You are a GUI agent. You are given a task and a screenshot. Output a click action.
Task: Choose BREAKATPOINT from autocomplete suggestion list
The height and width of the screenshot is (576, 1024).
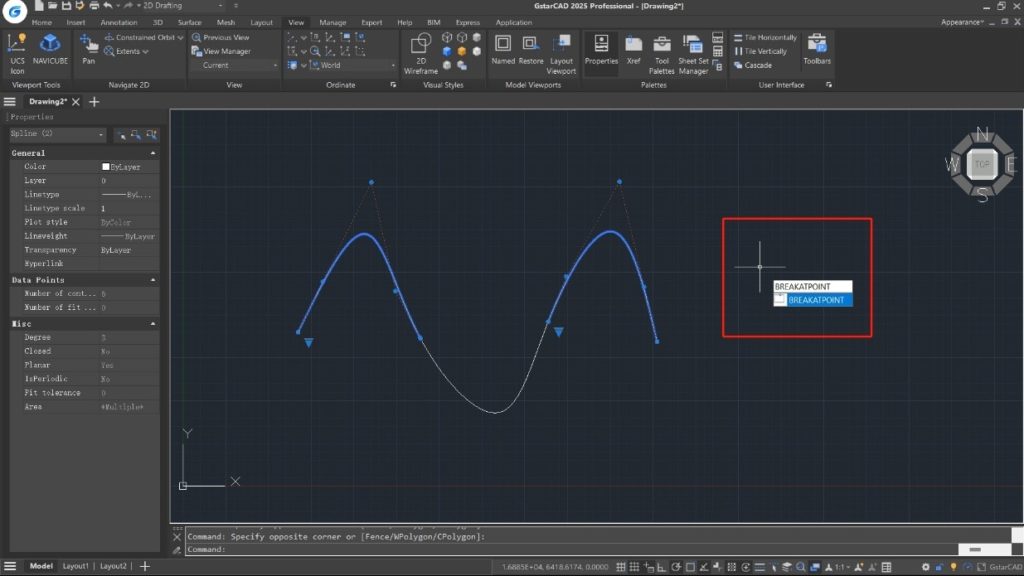pos(817,300)
